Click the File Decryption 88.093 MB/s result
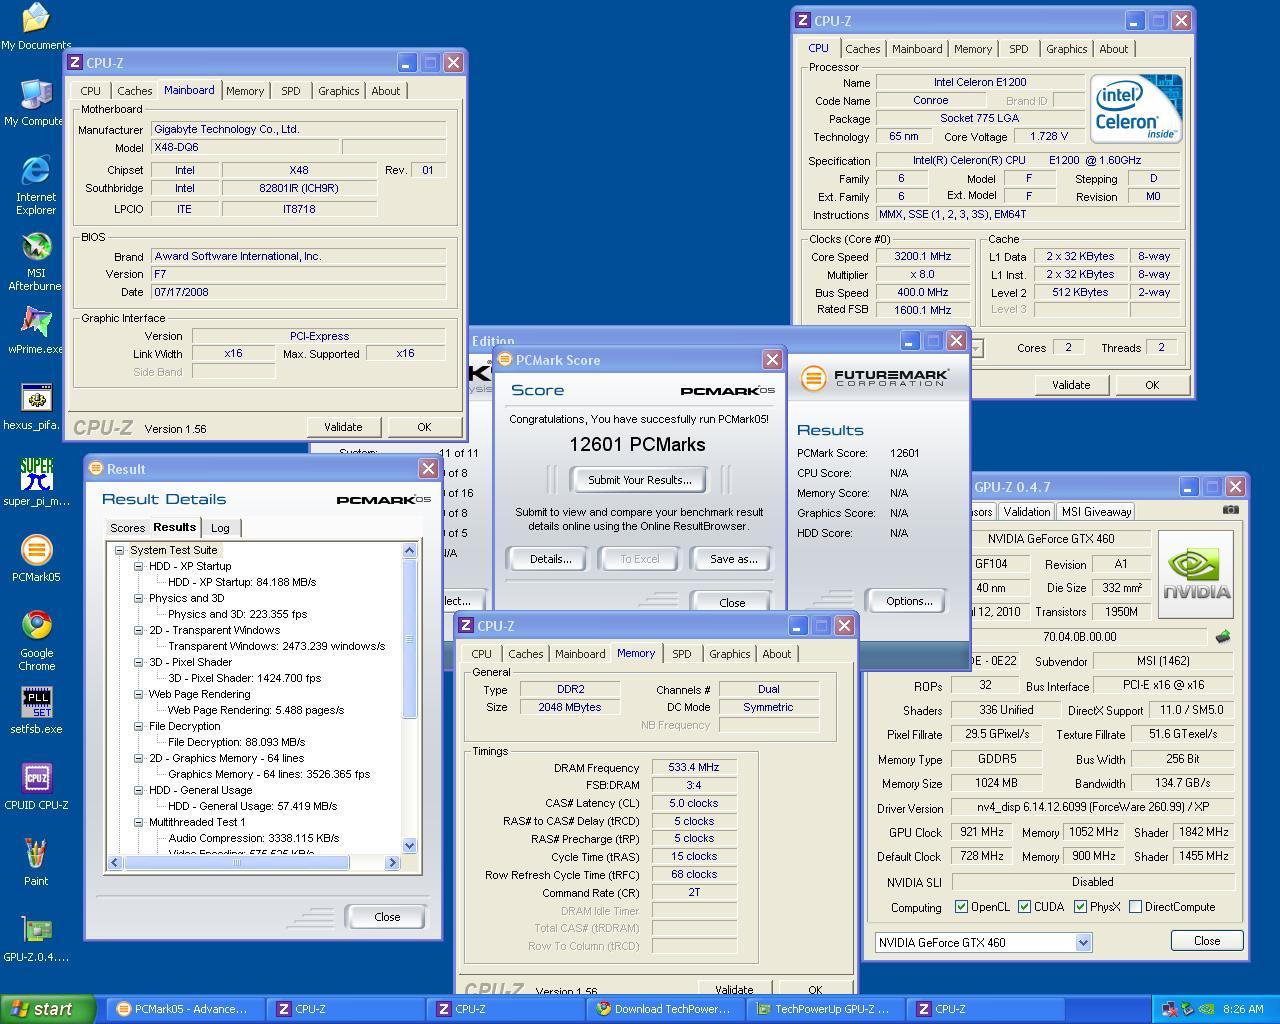This screenshot has height=1024, width=1280. tap(237, 742)
